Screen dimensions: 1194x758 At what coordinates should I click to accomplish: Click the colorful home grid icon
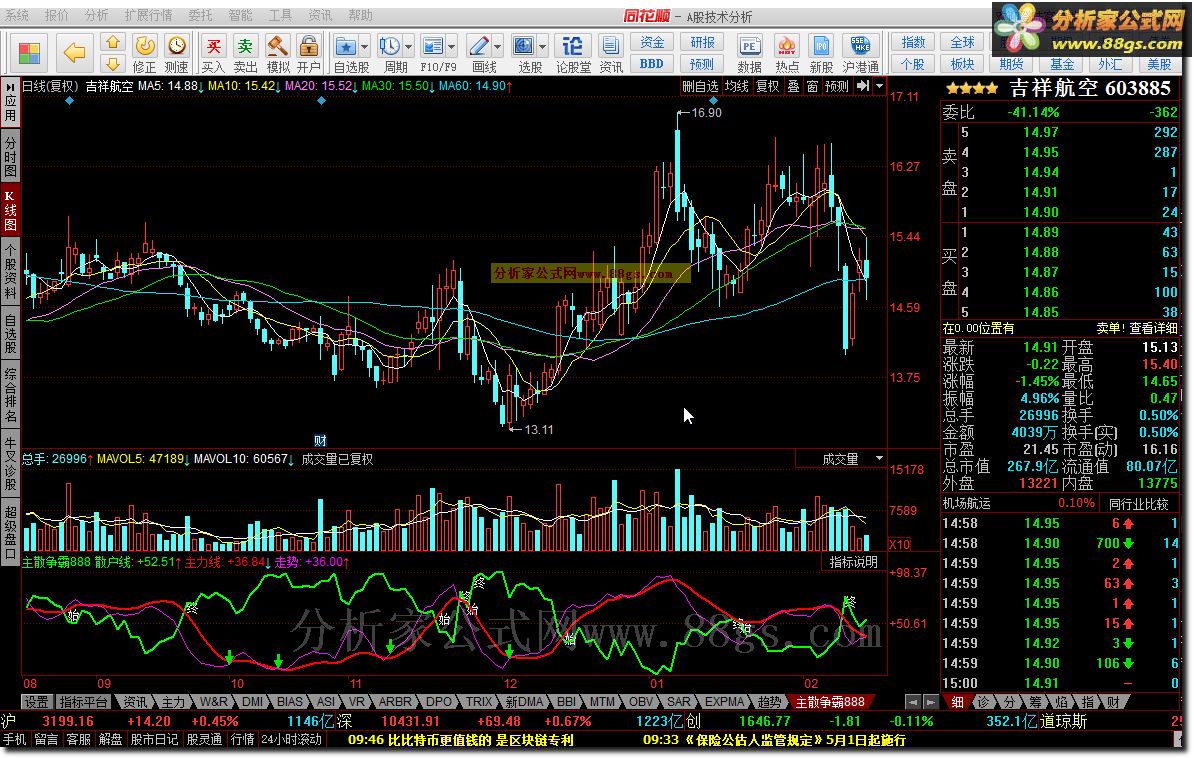(x=30, y=53)
